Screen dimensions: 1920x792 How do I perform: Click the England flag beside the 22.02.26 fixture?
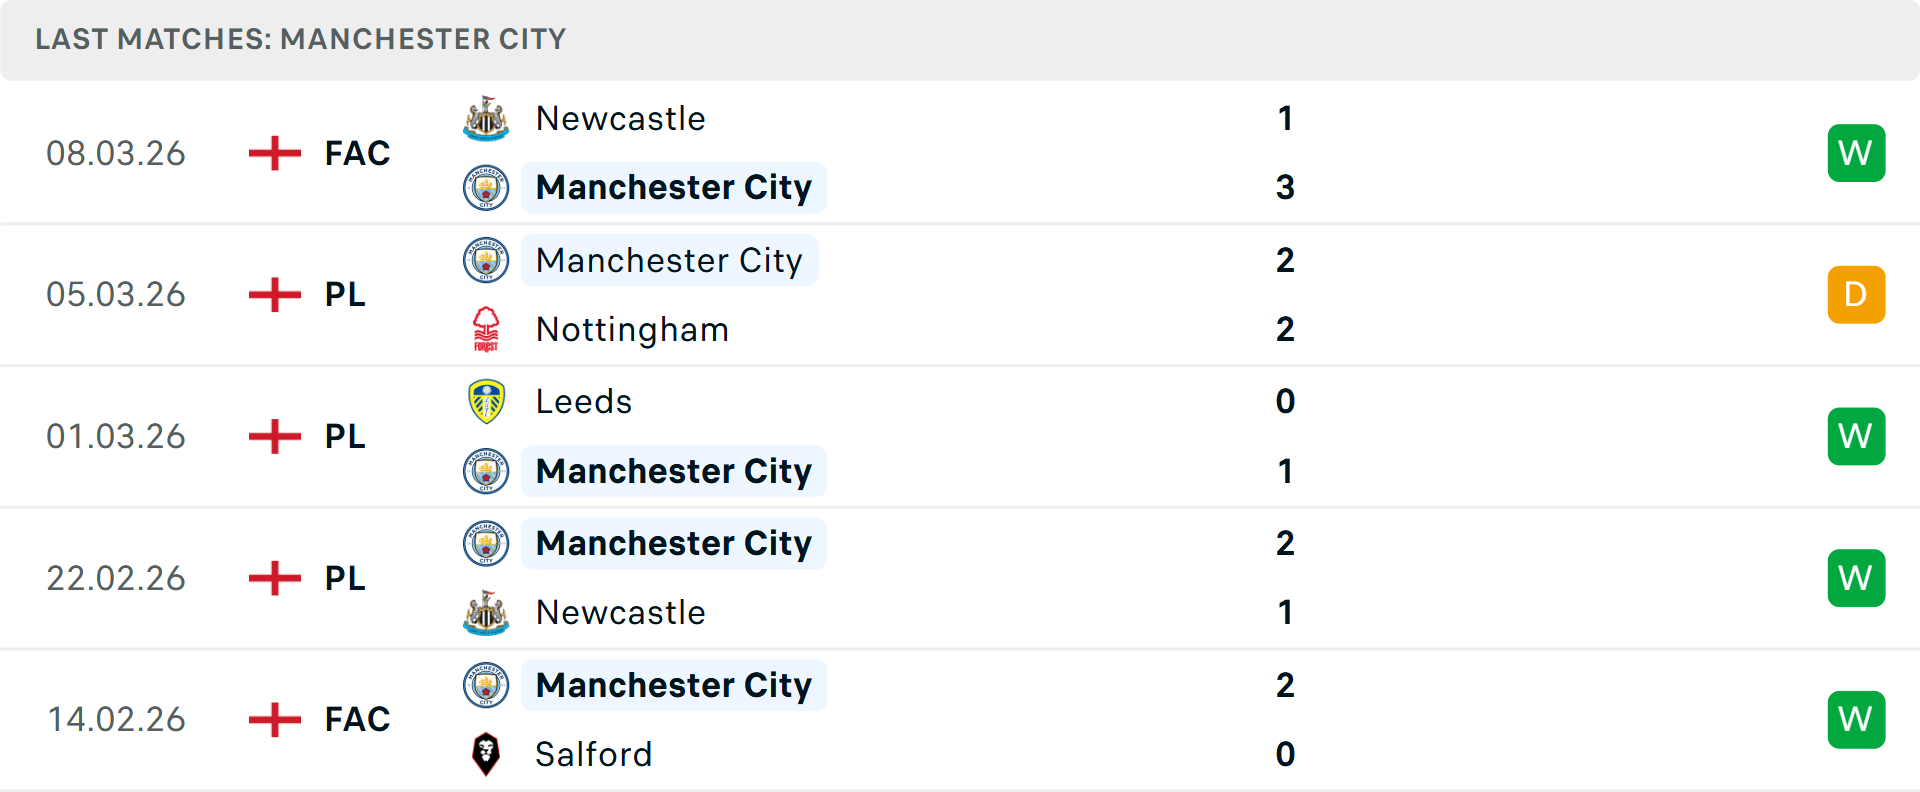(273, 578)
